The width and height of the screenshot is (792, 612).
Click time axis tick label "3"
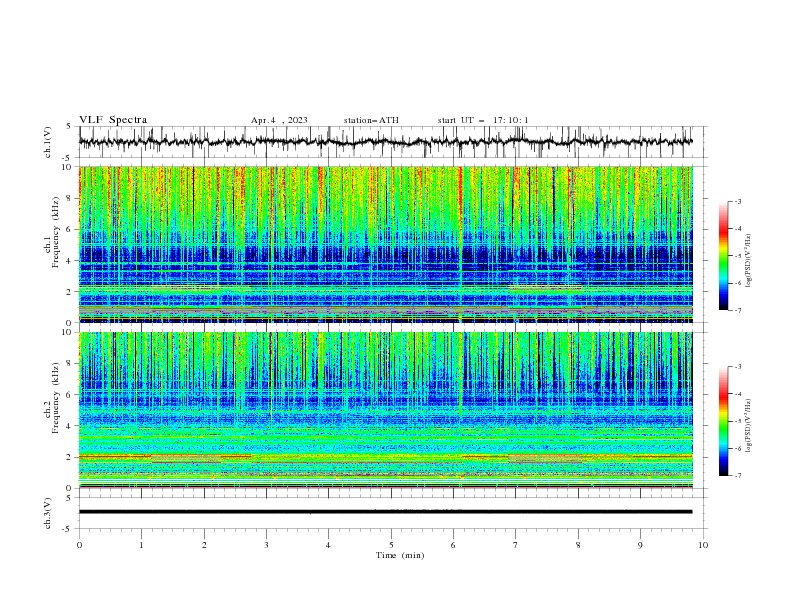click(x=266, y=545)
